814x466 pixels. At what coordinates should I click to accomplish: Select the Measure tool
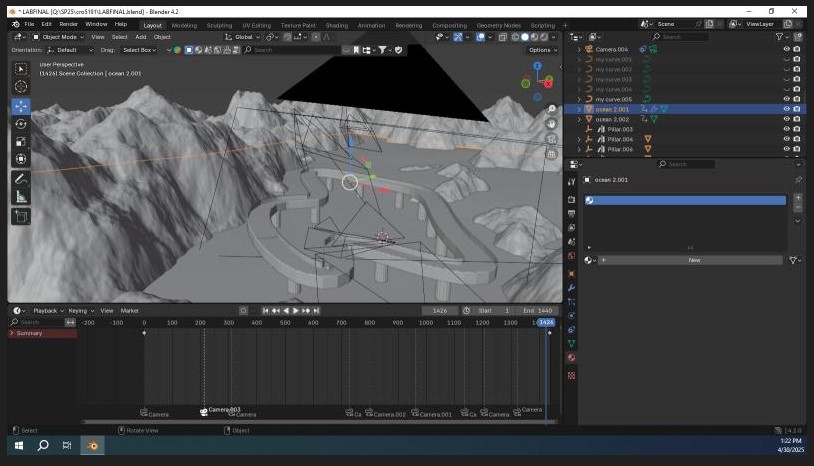click(x=21, y=197)
